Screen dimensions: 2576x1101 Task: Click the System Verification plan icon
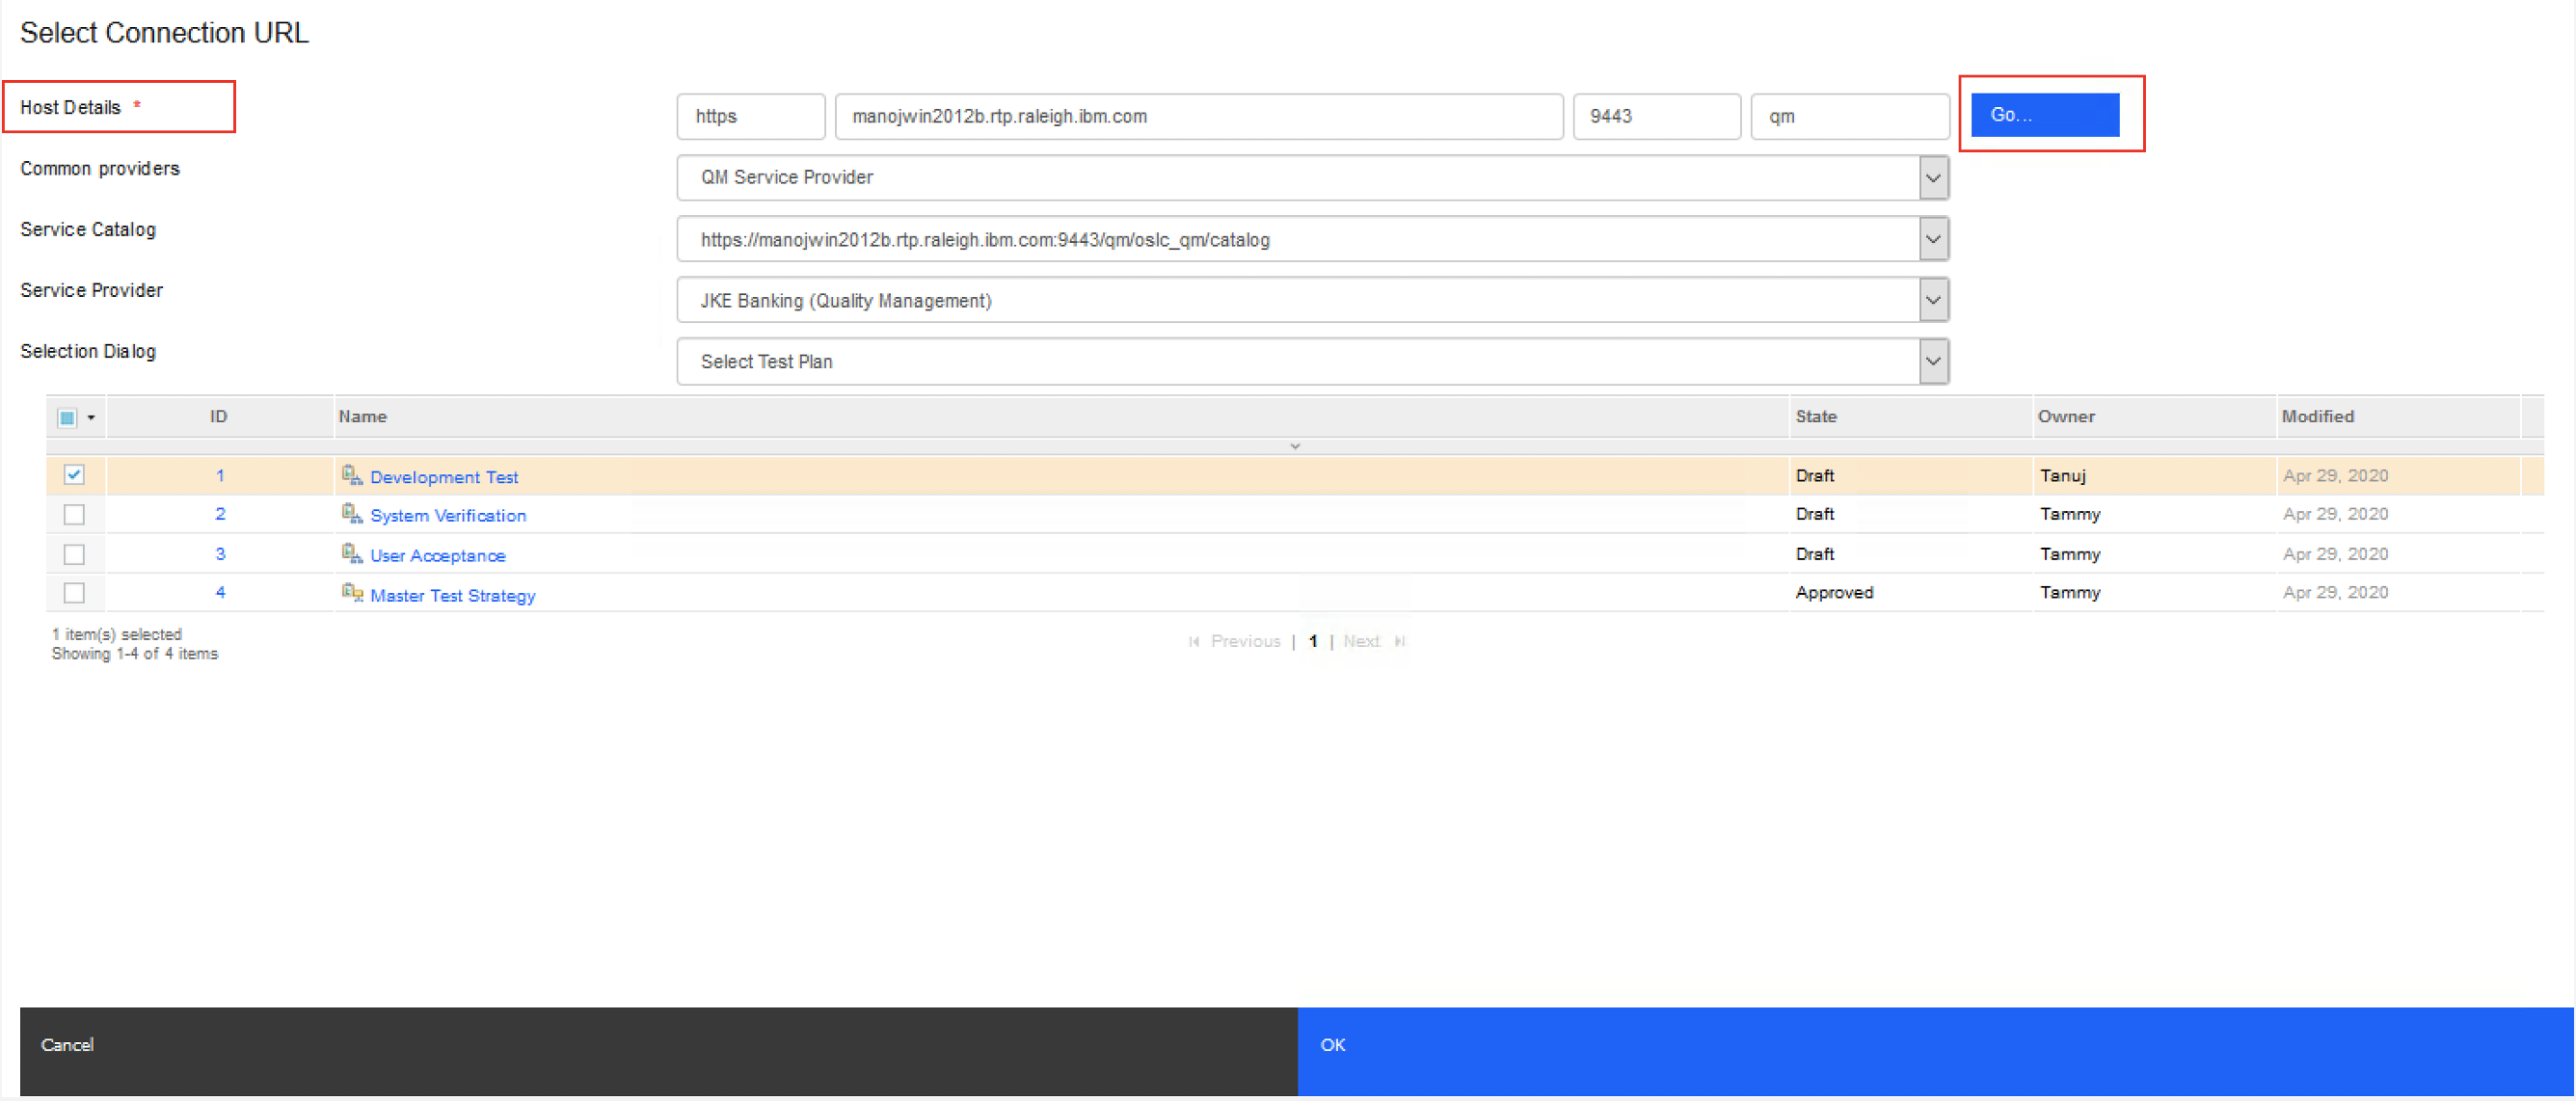tap(352, 514)
